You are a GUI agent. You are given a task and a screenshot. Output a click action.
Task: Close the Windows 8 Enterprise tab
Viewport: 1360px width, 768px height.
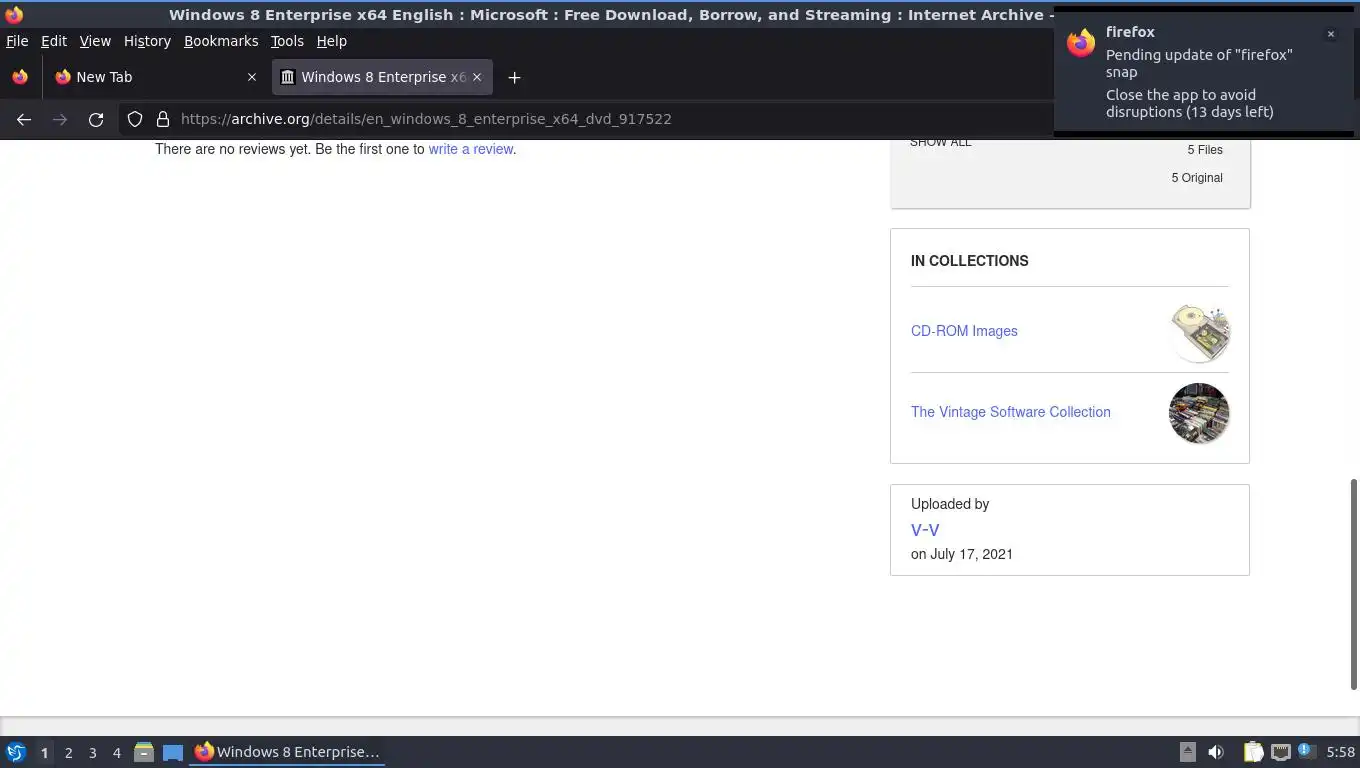pyautogui.click(x=477, y=77)
